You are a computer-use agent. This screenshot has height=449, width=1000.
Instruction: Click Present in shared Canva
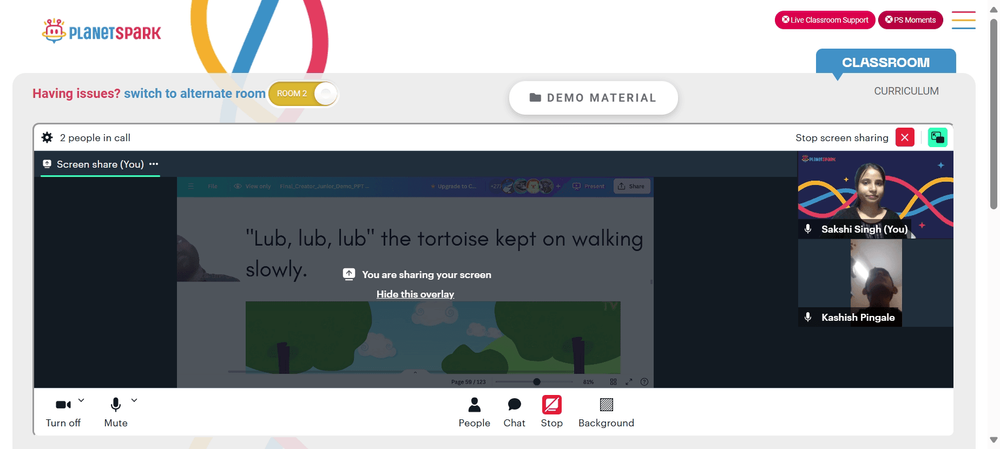(587, 186)
